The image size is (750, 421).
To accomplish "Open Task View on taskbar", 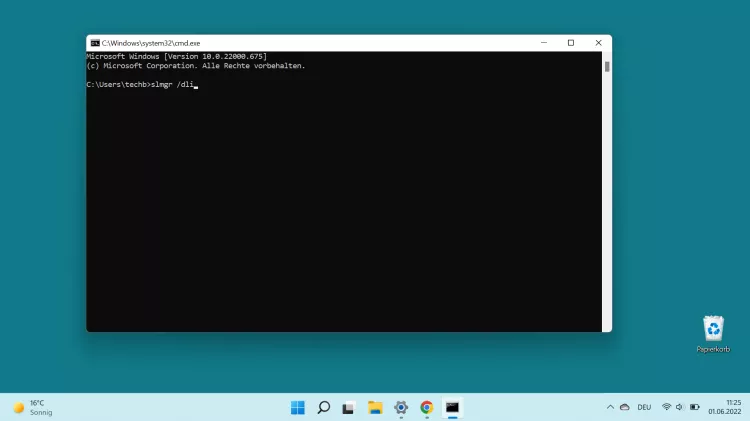I will [348, 408].
